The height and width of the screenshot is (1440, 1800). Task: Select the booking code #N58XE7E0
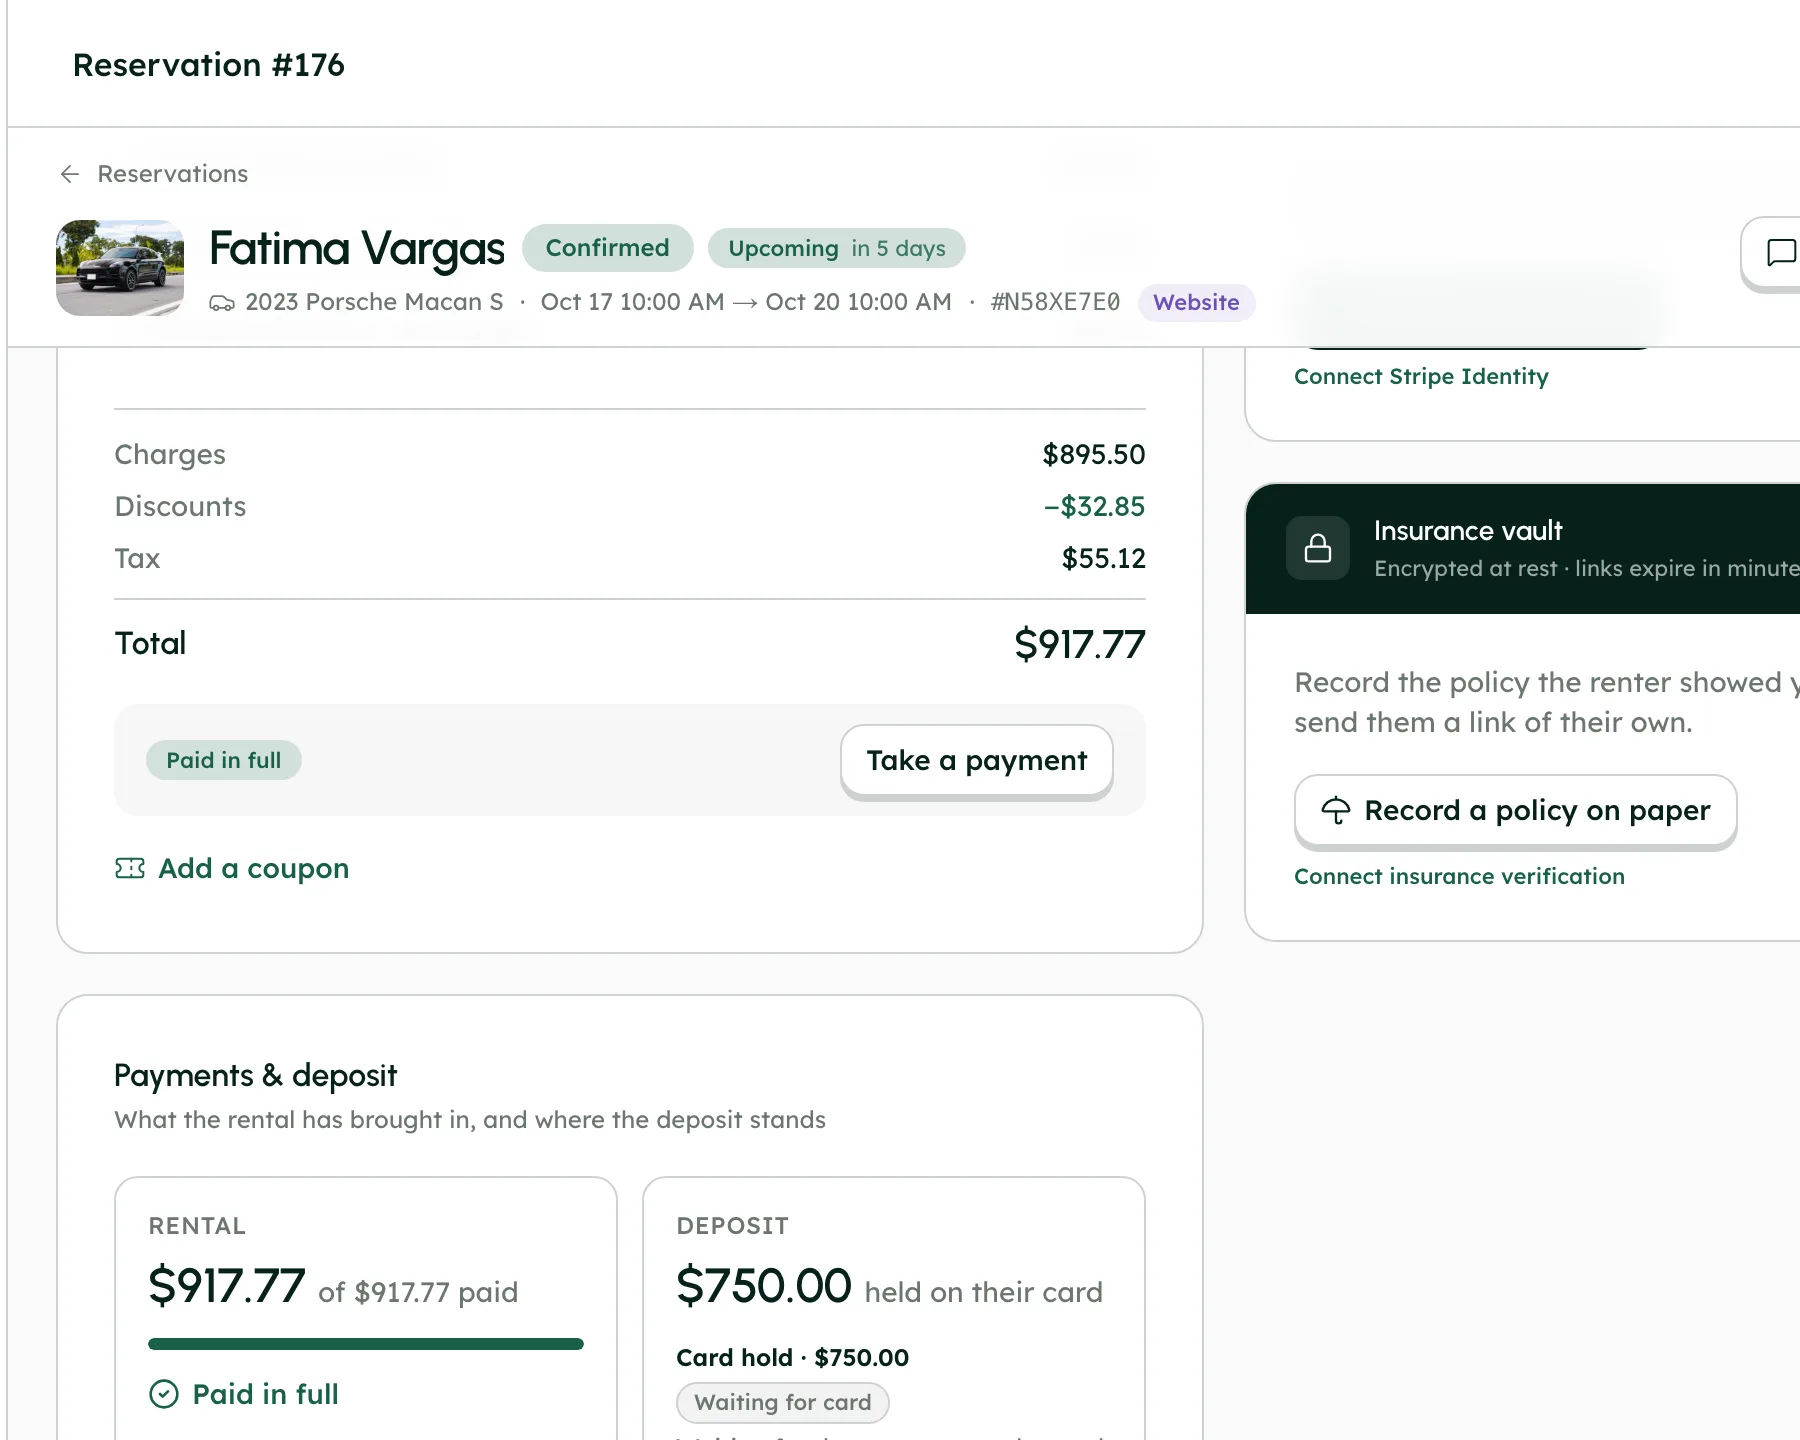click(1055, 302)
